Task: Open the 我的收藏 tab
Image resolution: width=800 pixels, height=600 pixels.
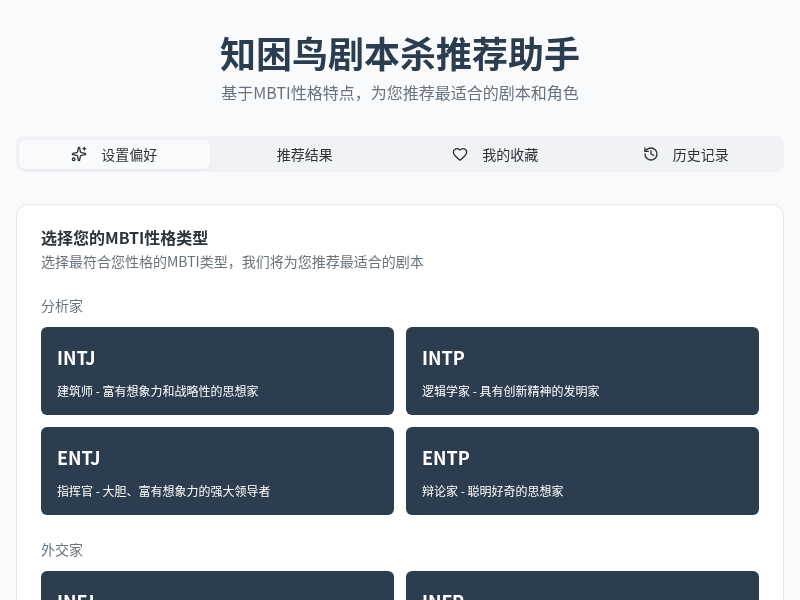Action: 509,155
